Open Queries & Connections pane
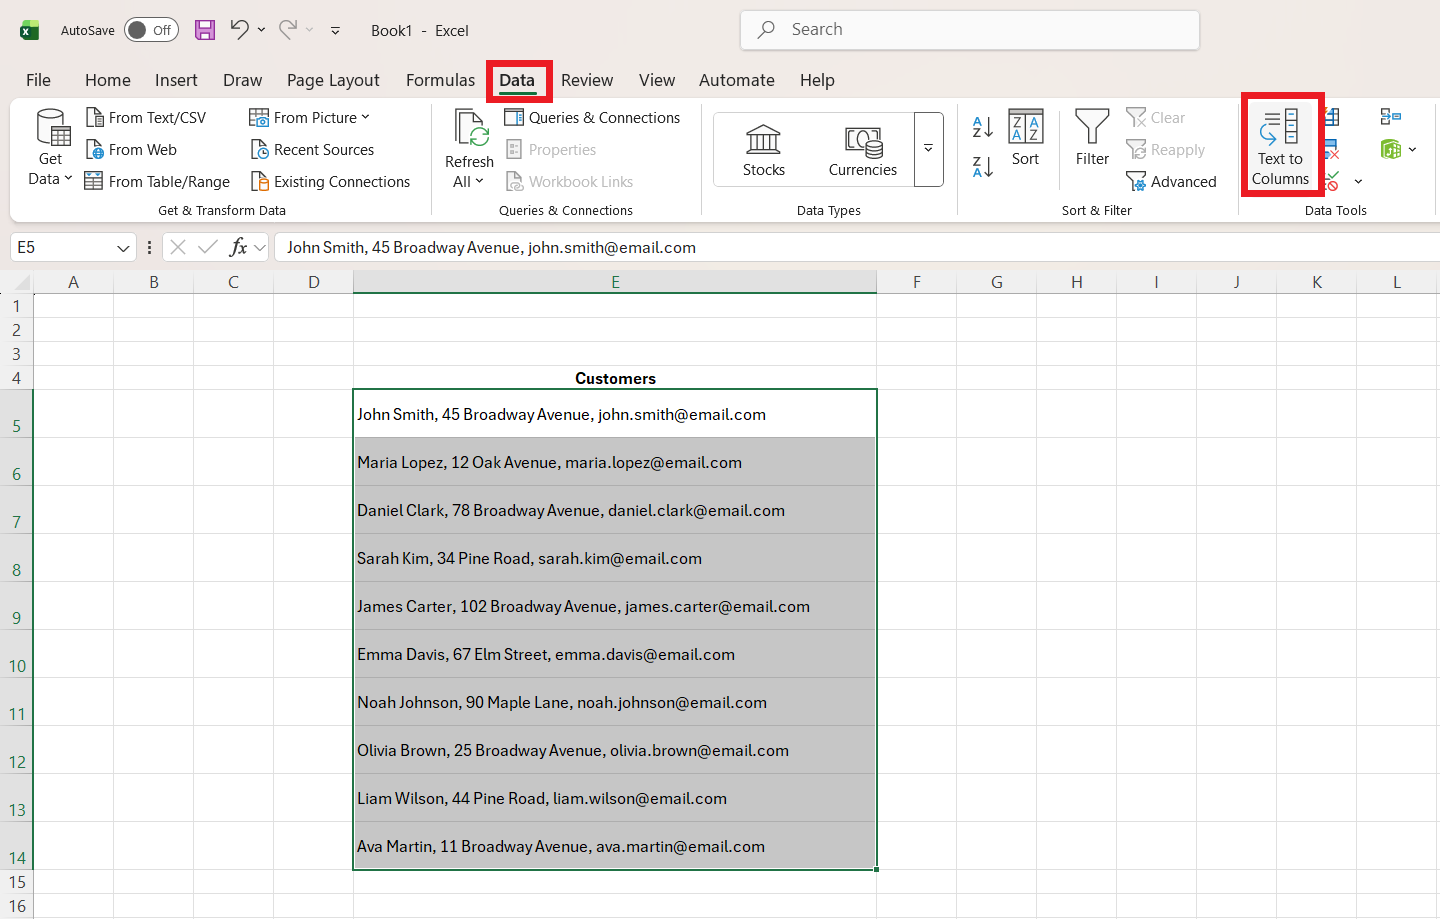The image size is (1440, 919). point(593,118)
